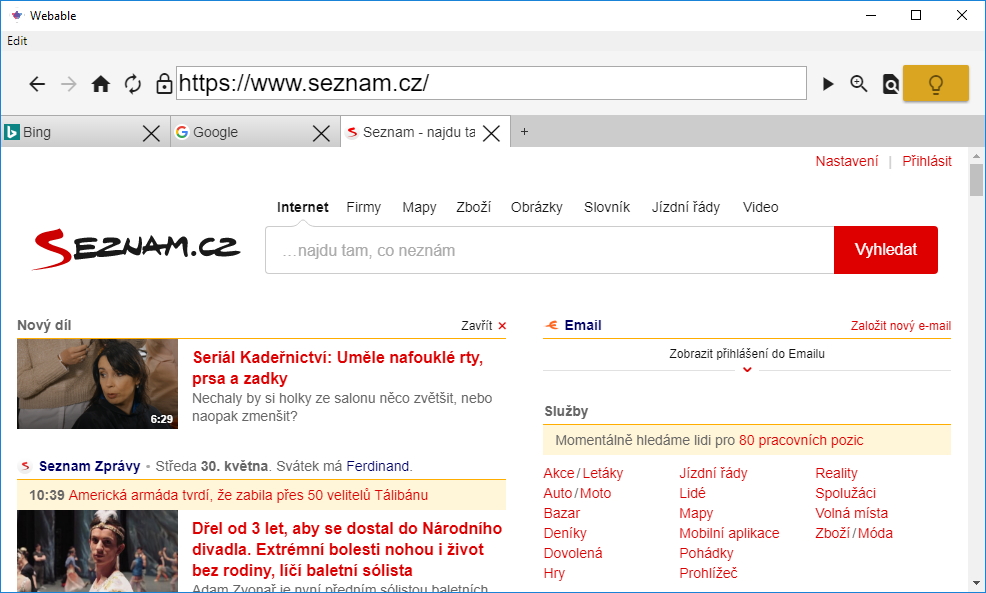Close the Seznam tab
986x593 pixels.
click(491, 133)
